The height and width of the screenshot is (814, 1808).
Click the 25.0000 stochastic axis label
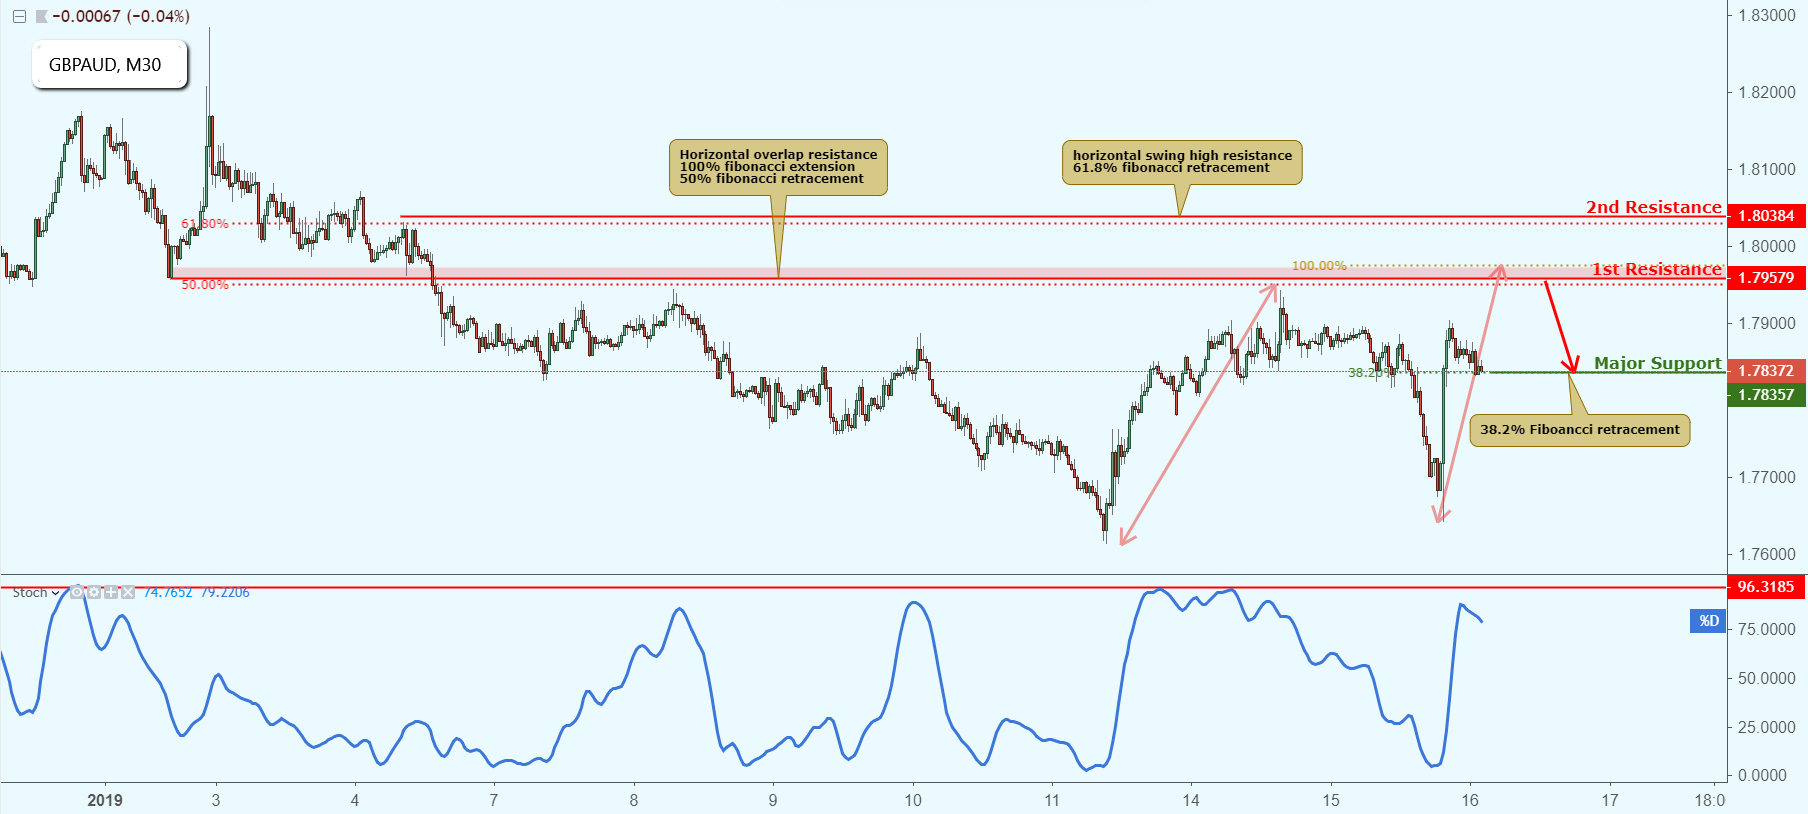click(1767, 727)
